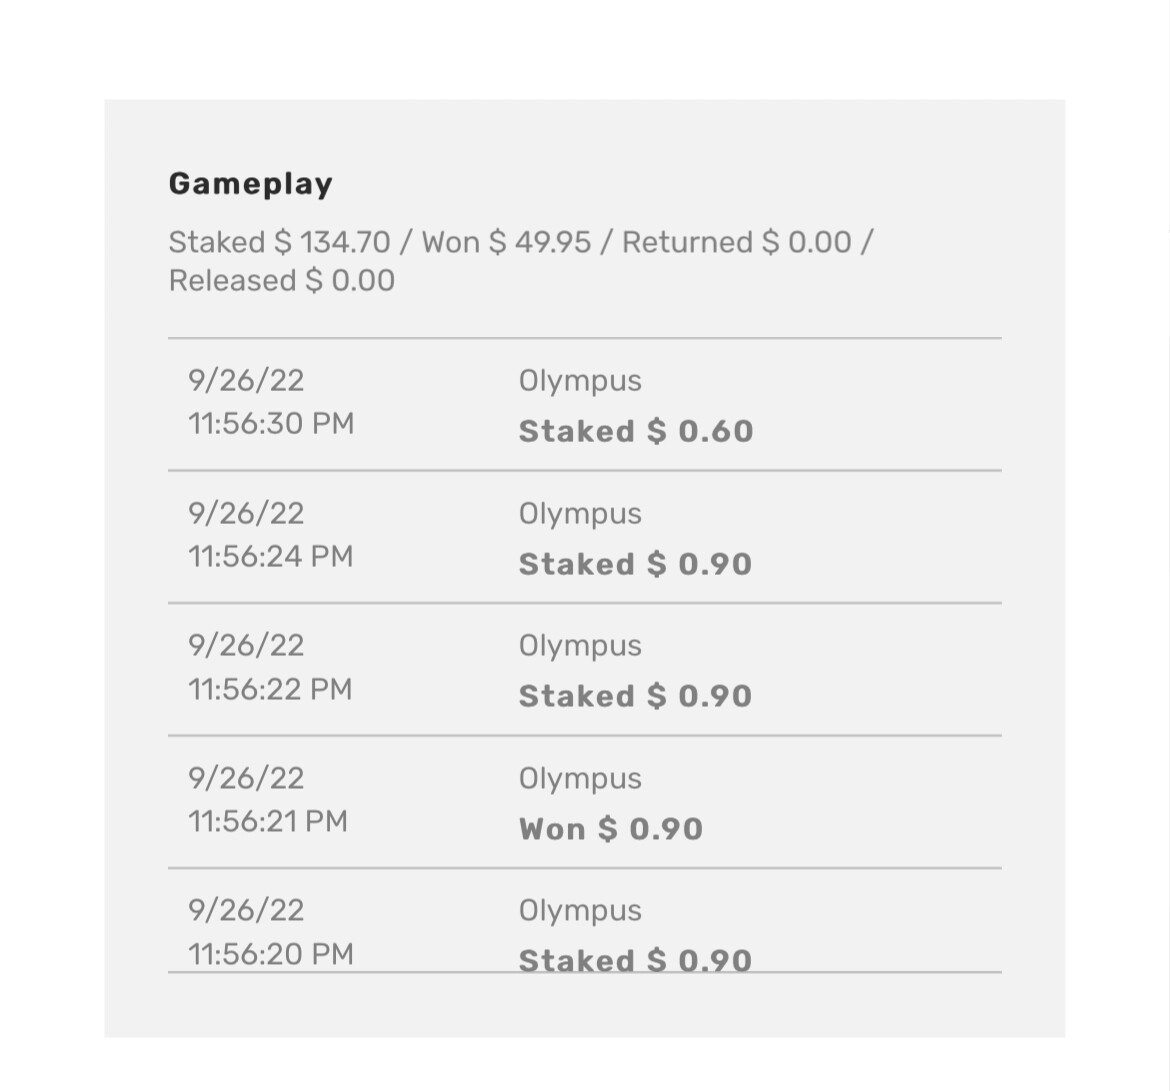Click the Gameplay section heading

tap(250, 184)
